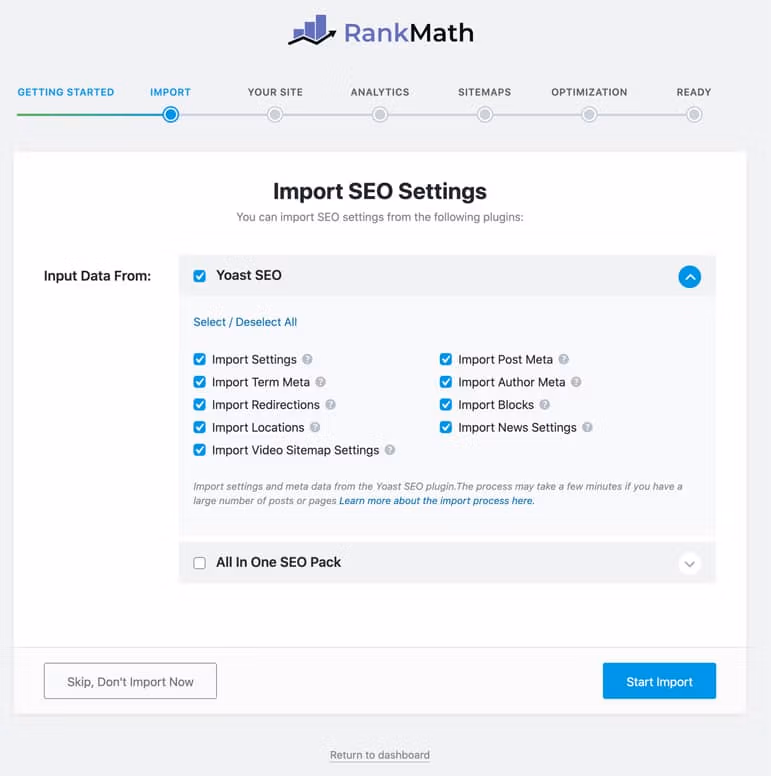Open help tooltip for Import Settings

point(307,359)
